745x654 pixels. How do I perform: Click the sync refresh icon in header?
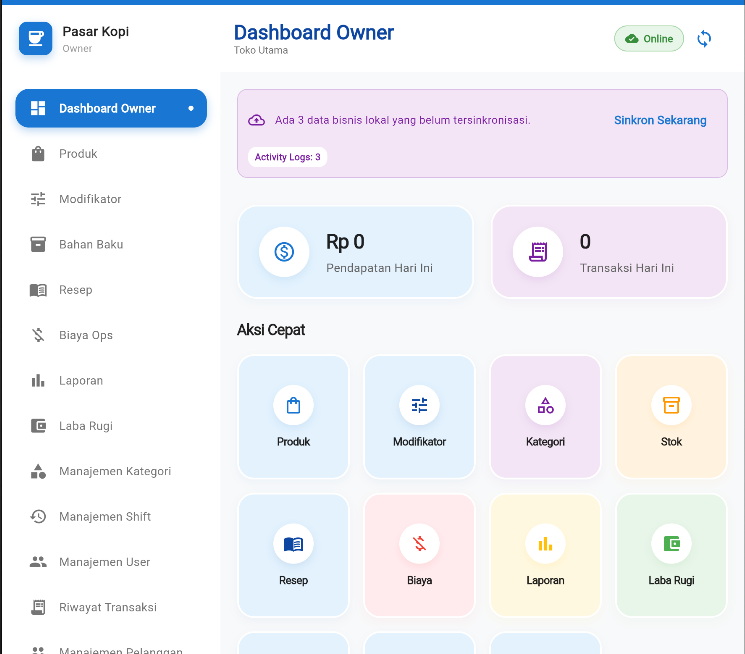704,39
